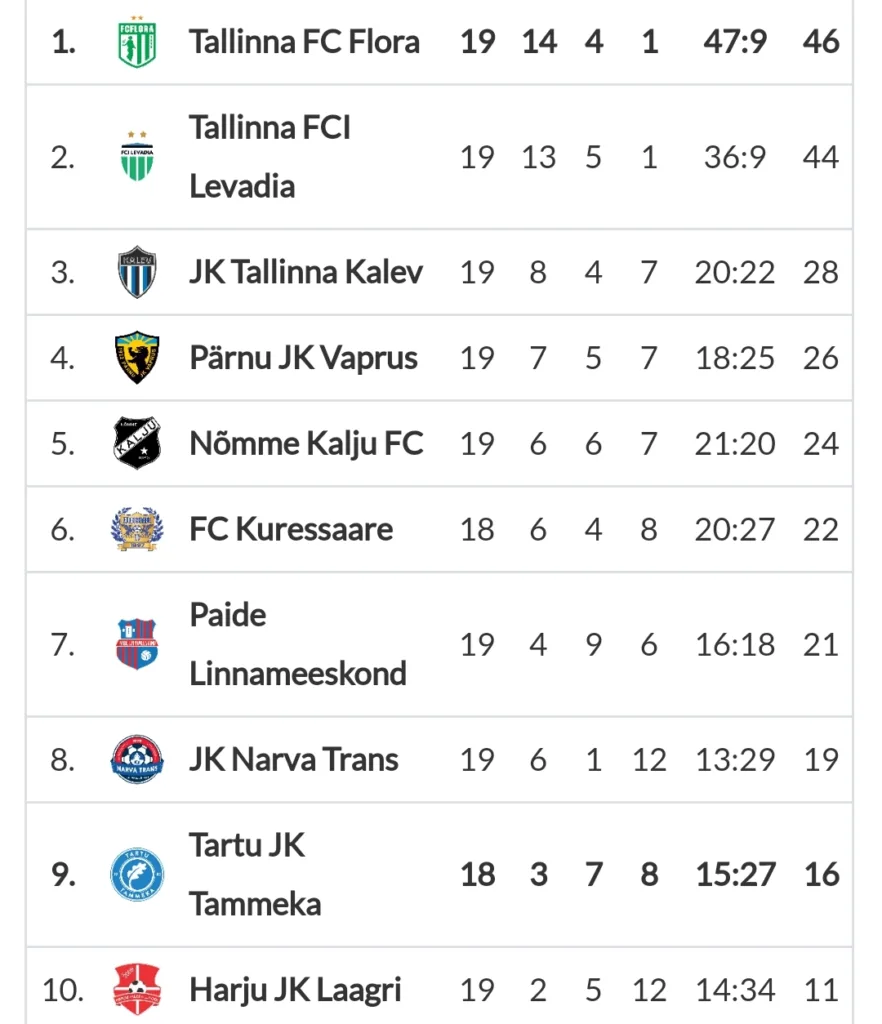Click the Tallinna FC Flora crest icon

coord(137,42)
